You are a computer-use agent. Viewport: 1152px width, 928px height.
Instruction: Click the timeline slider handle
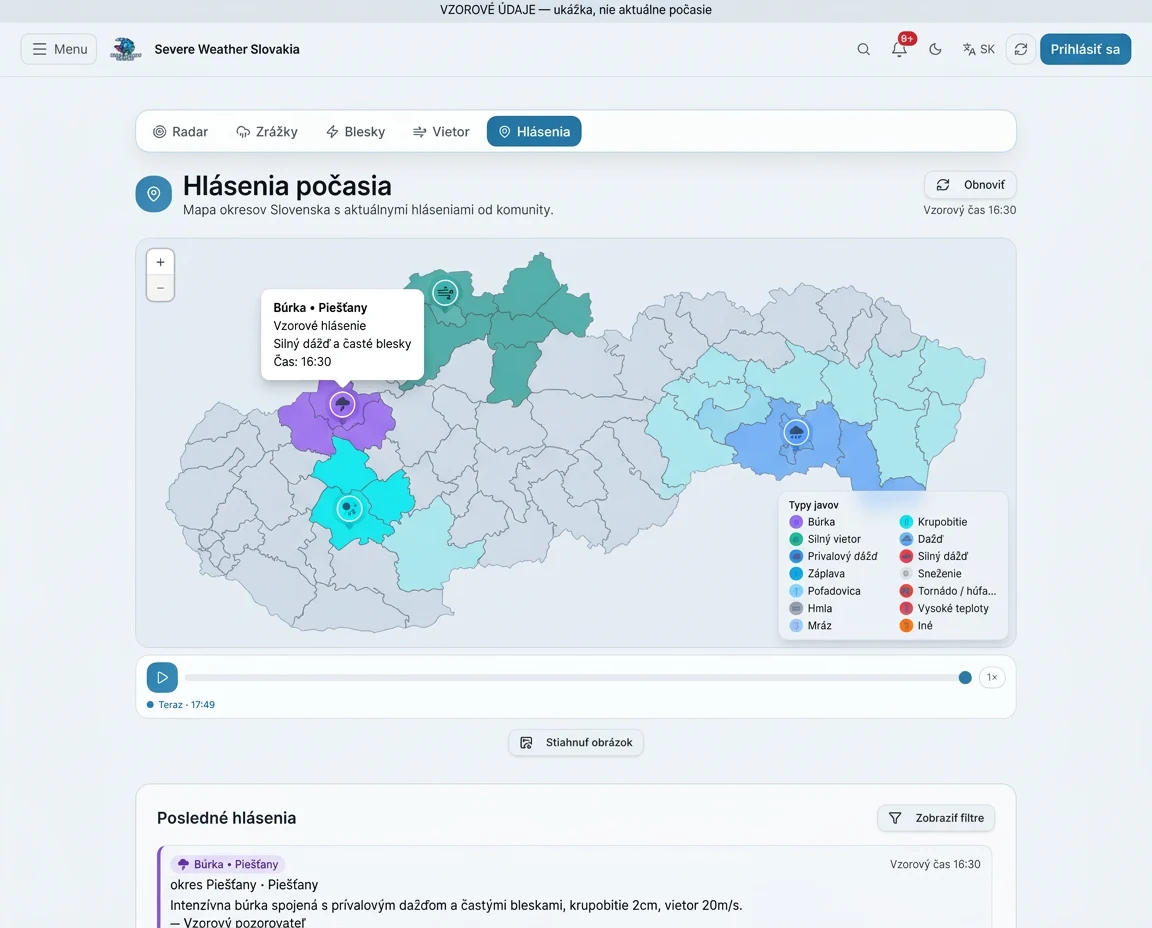965,677
